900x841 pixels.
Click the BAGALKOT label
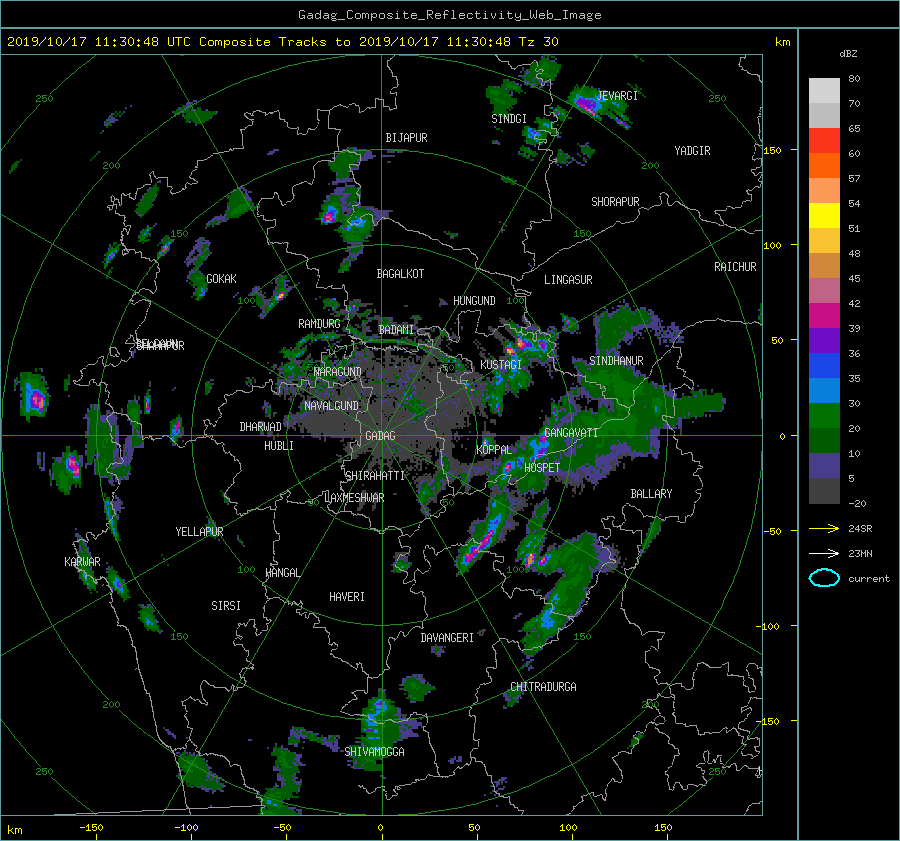[x=400, y=274]
